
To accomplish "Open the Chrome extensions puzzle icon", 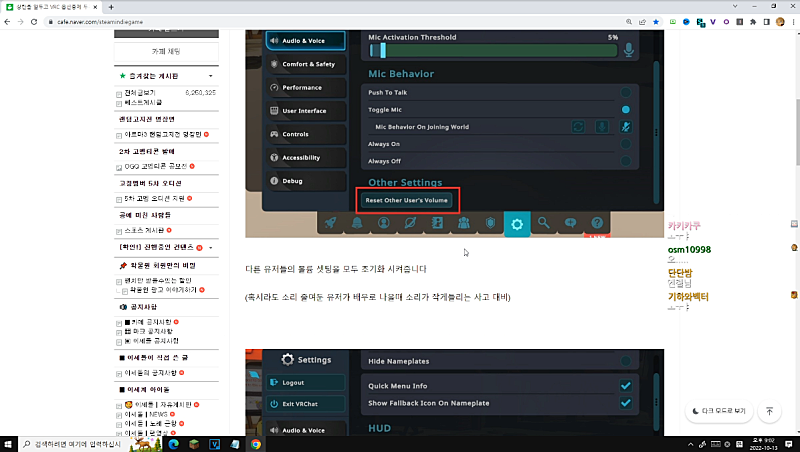I will (x=753, y=22).
